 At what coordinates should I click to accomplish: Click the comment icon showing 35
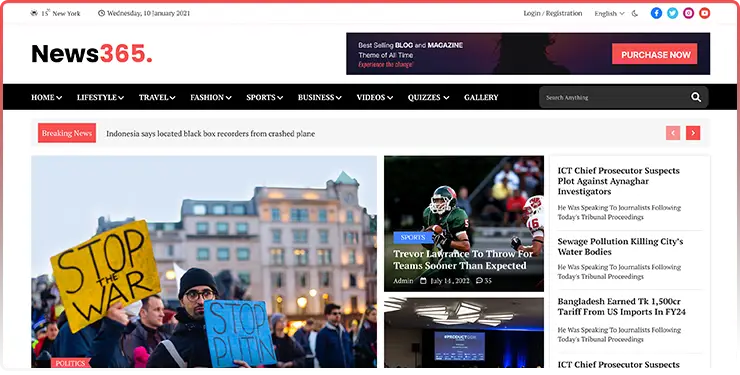(479, 281)
